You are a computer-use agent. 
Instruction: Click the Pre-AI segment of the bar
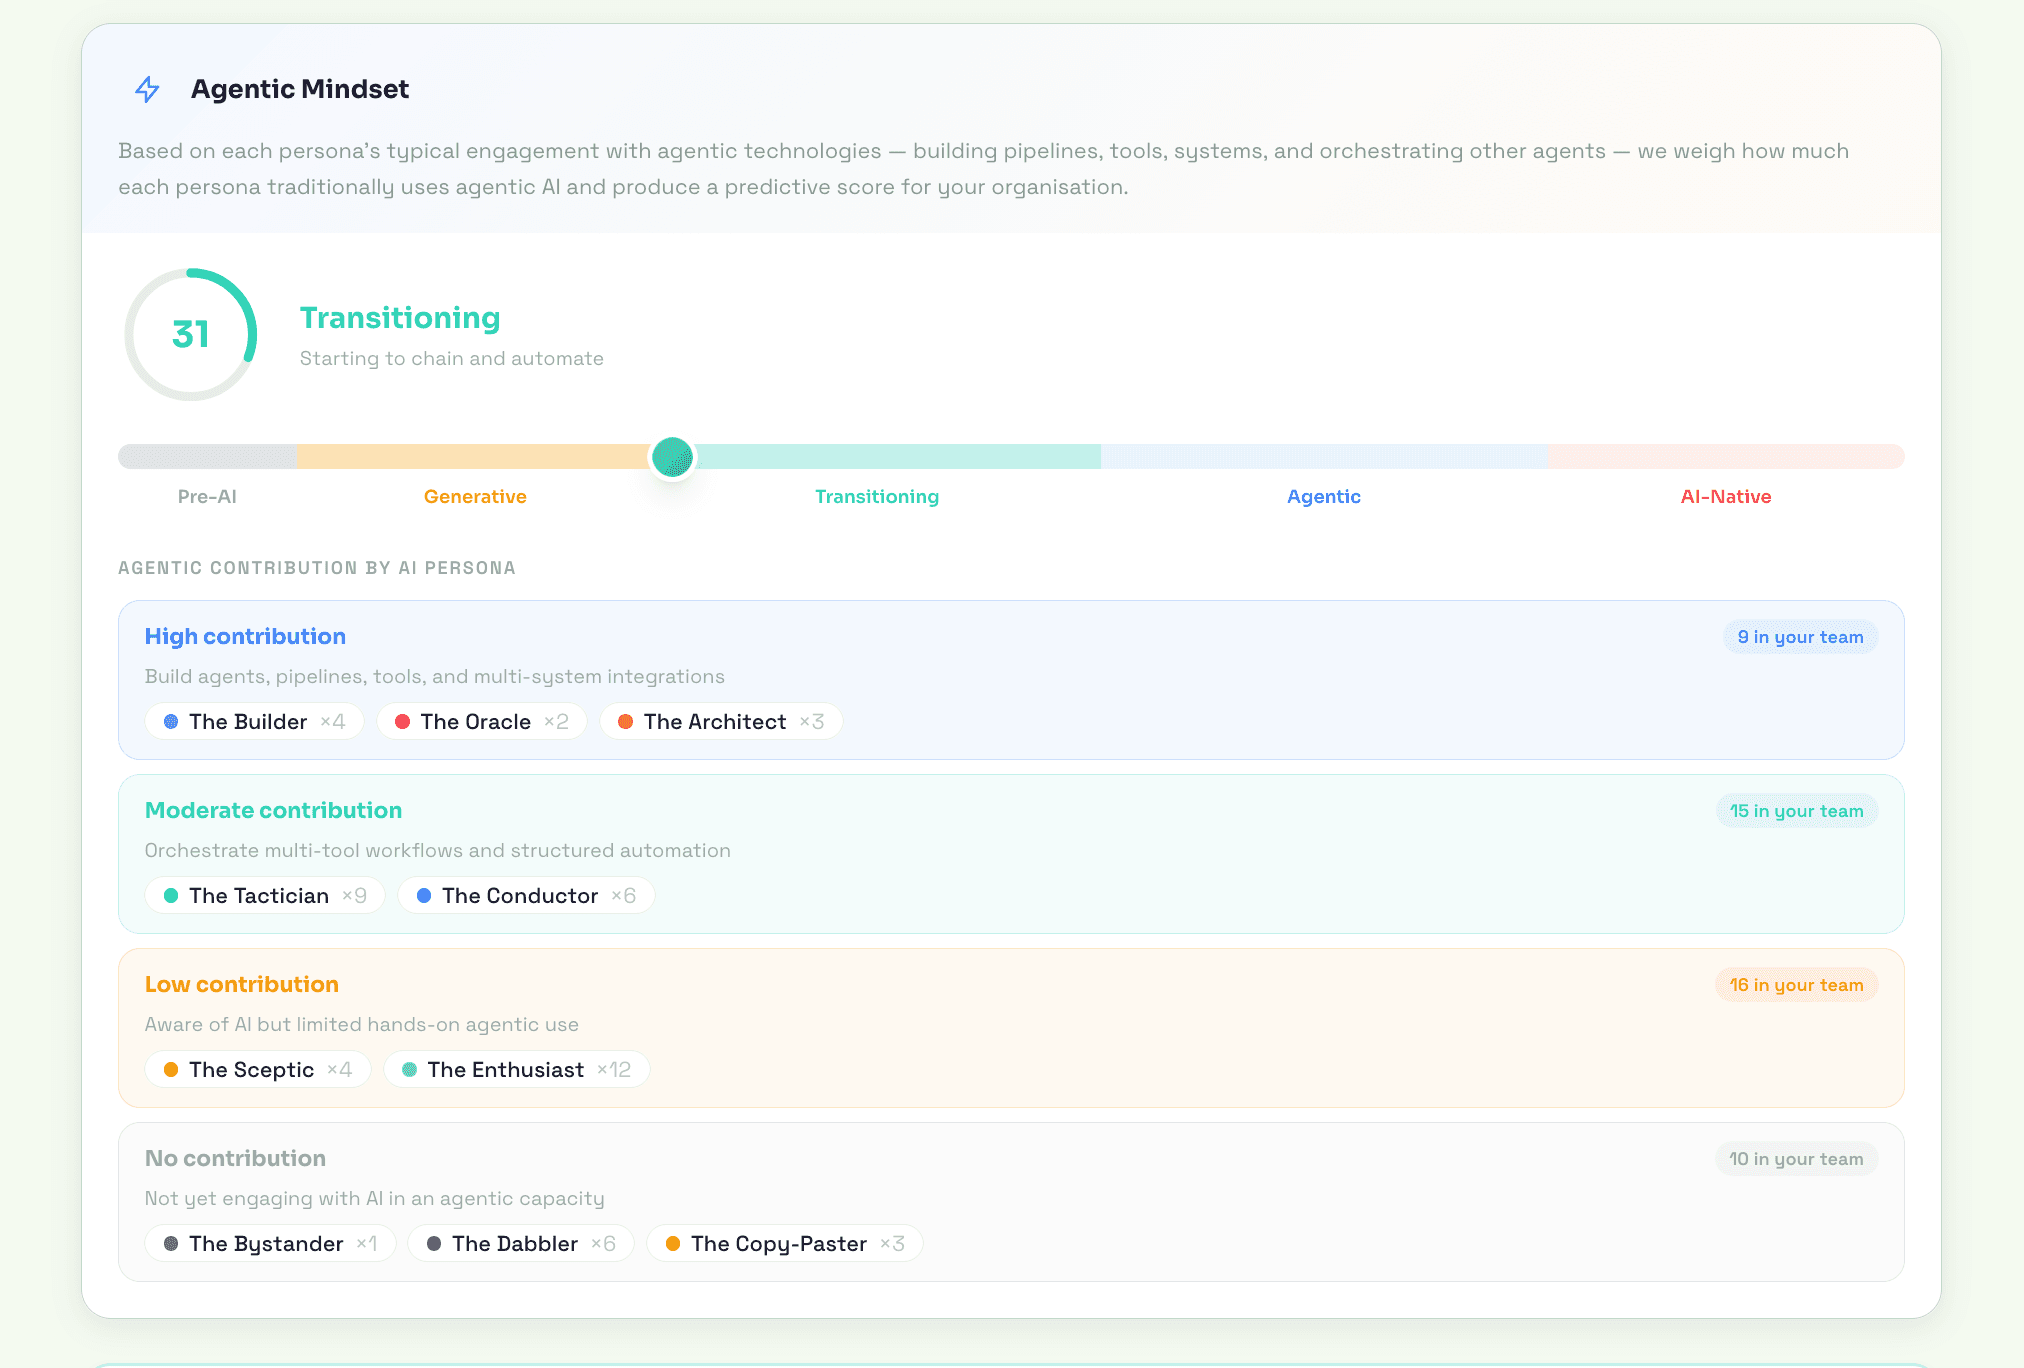pos(207,457)
